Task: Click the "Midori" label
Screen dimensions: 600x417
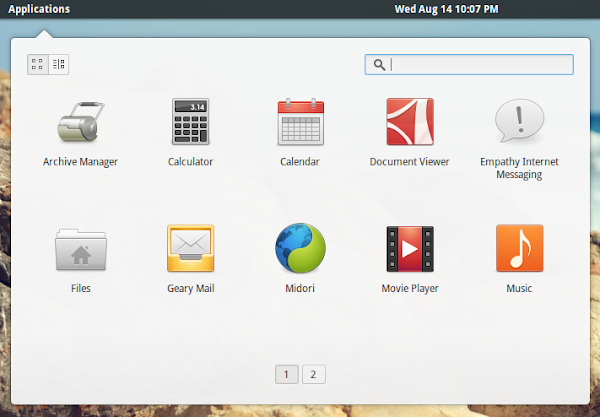Action: tap(300, 288)
